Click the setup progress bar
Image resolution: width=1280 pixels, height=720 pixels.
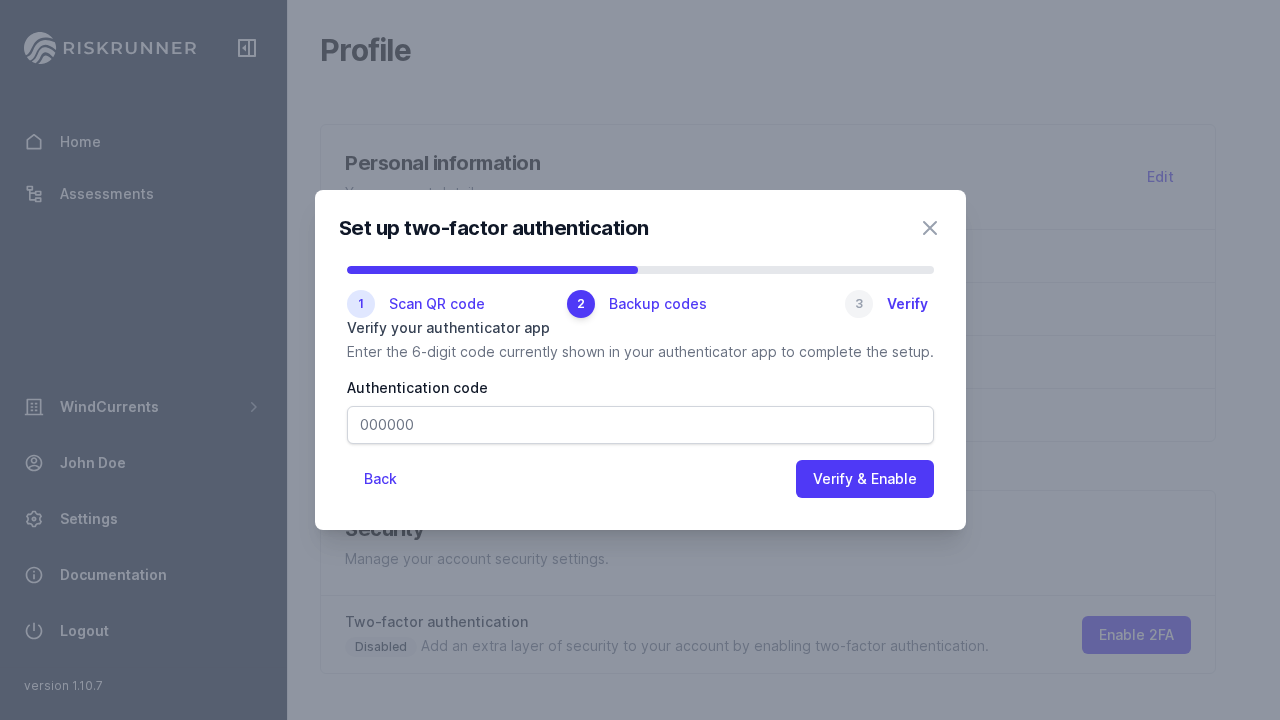[x=640, y=270]
